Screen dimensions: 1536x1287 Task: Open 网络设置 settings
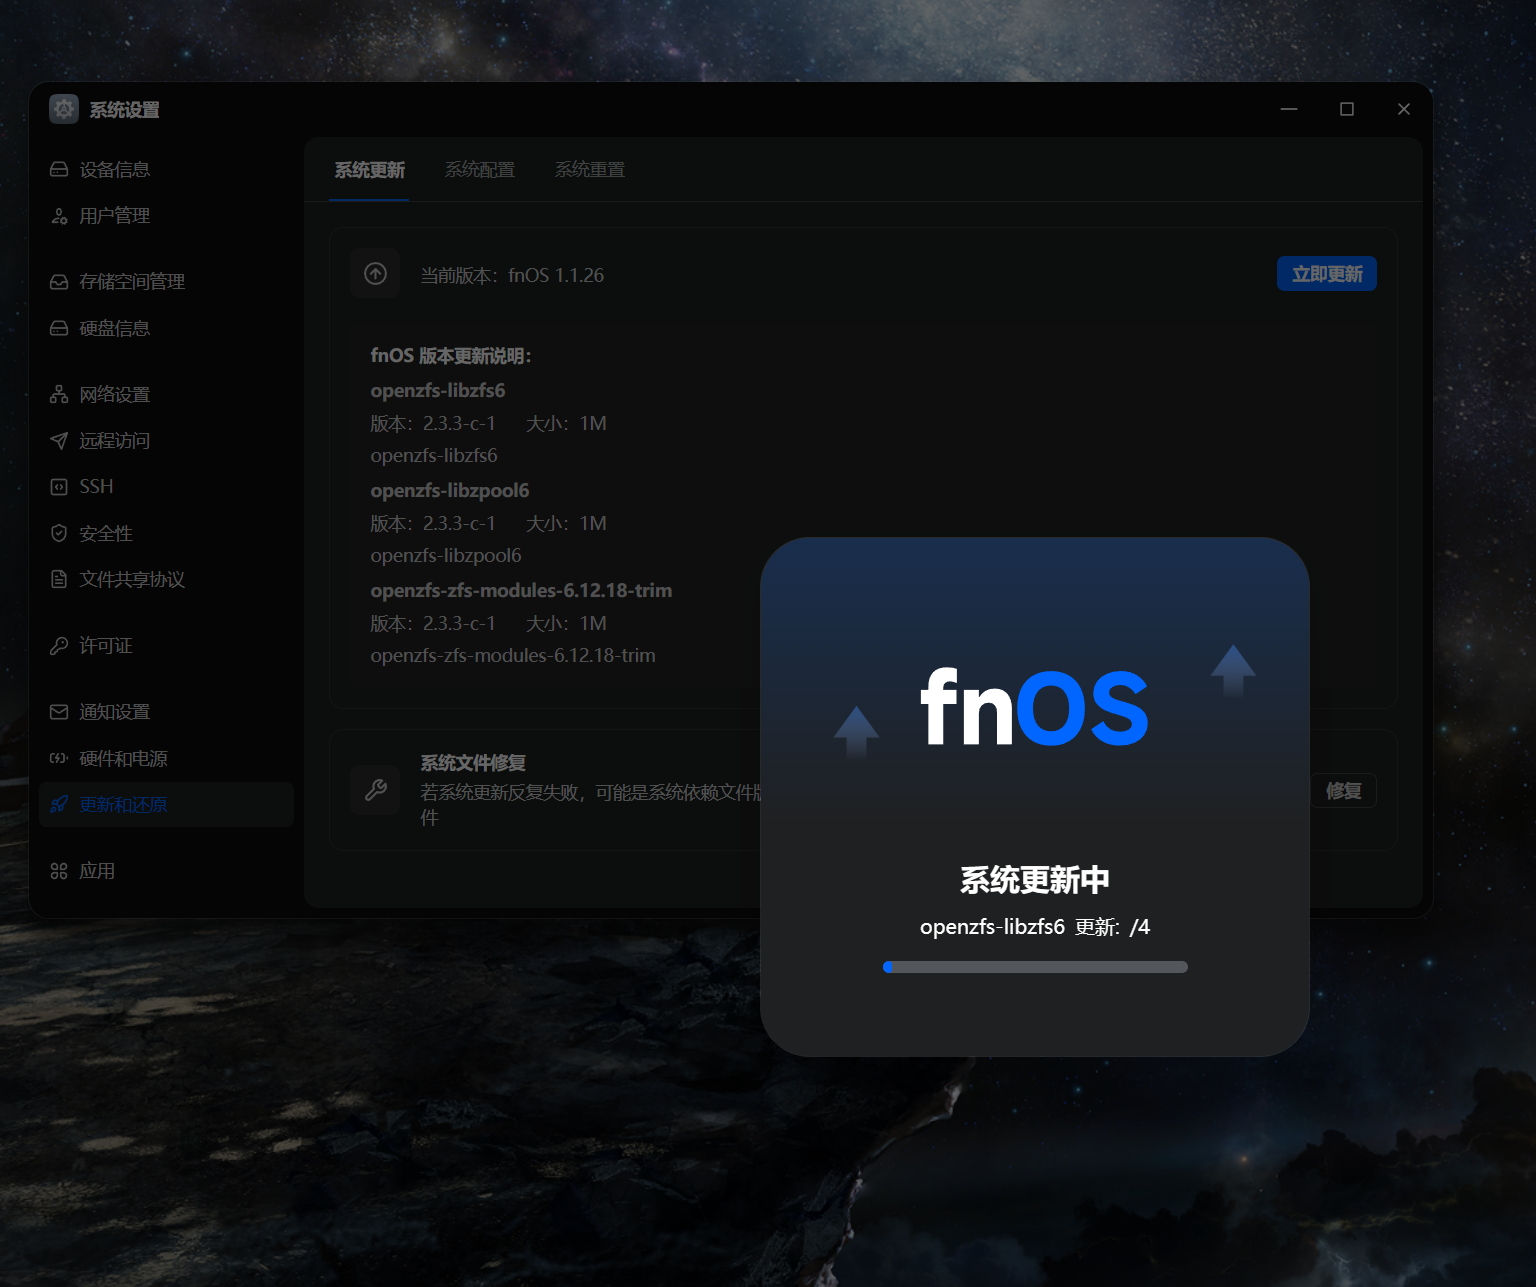pyautogui.click(x=166, y=394)
